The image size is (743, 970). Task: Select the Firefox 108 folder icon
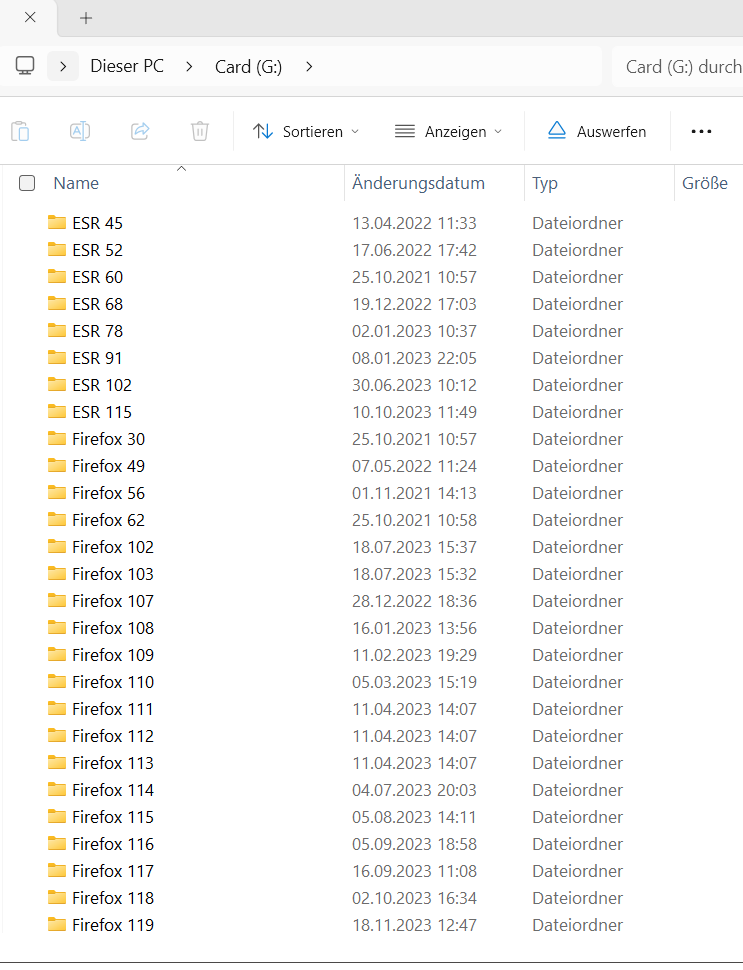[57, 627]
